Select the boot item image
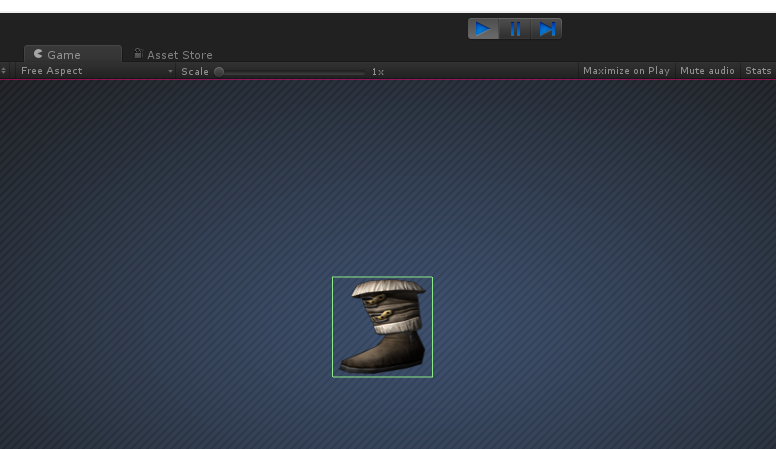The image size is (776, 449). (382, 327)
